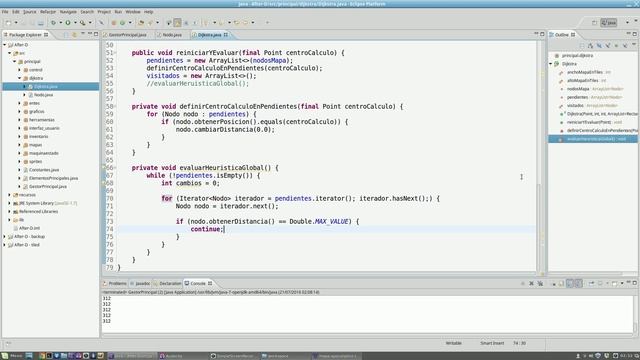Click the External Tools run icon

82,23
